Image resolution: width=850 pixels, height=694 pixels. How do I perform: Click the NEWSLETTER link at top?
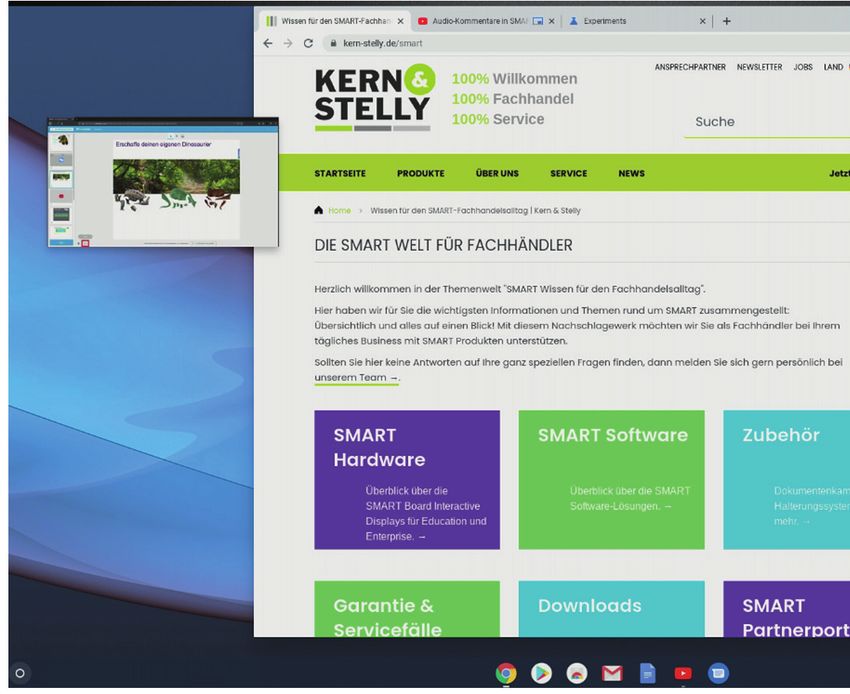[x=759, y=67]
